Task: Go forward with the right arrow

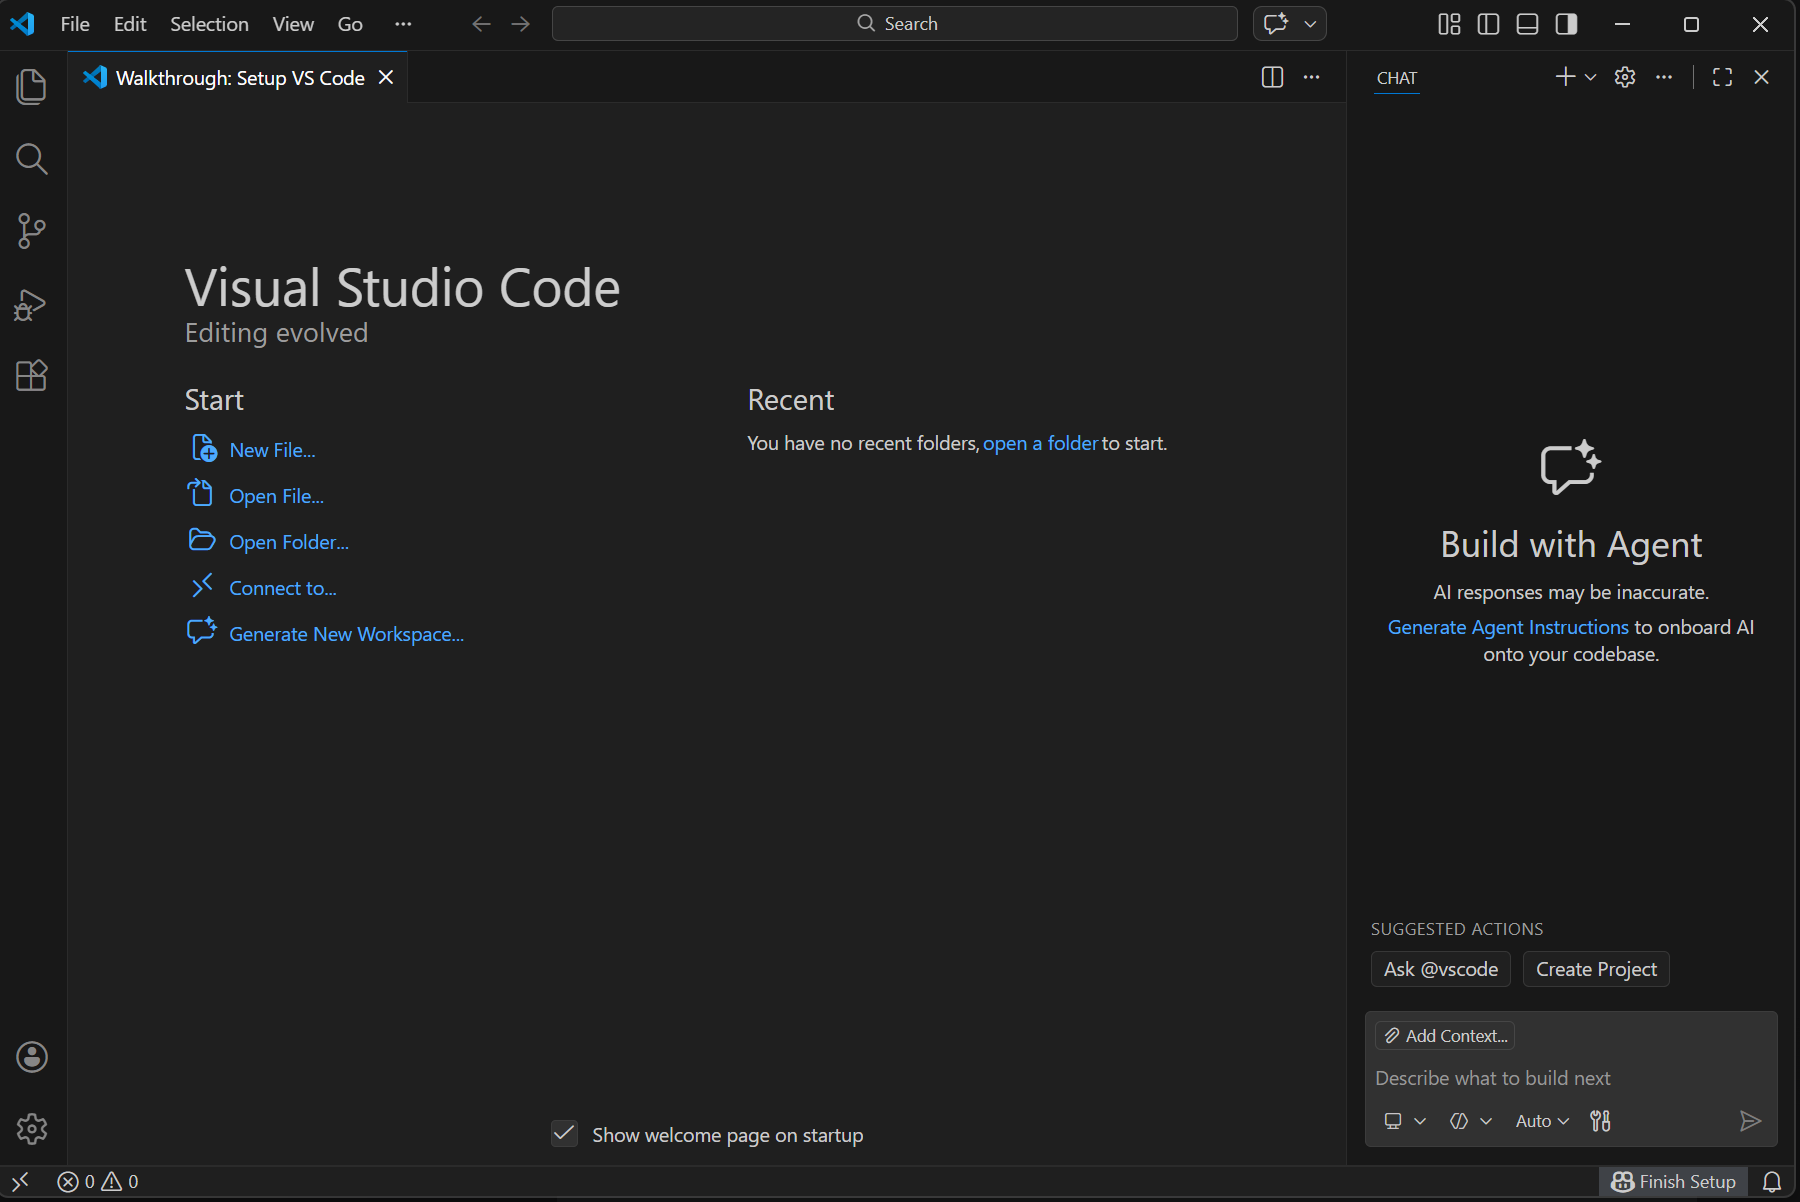Action: pyautogui.click(x=521, y=24)
